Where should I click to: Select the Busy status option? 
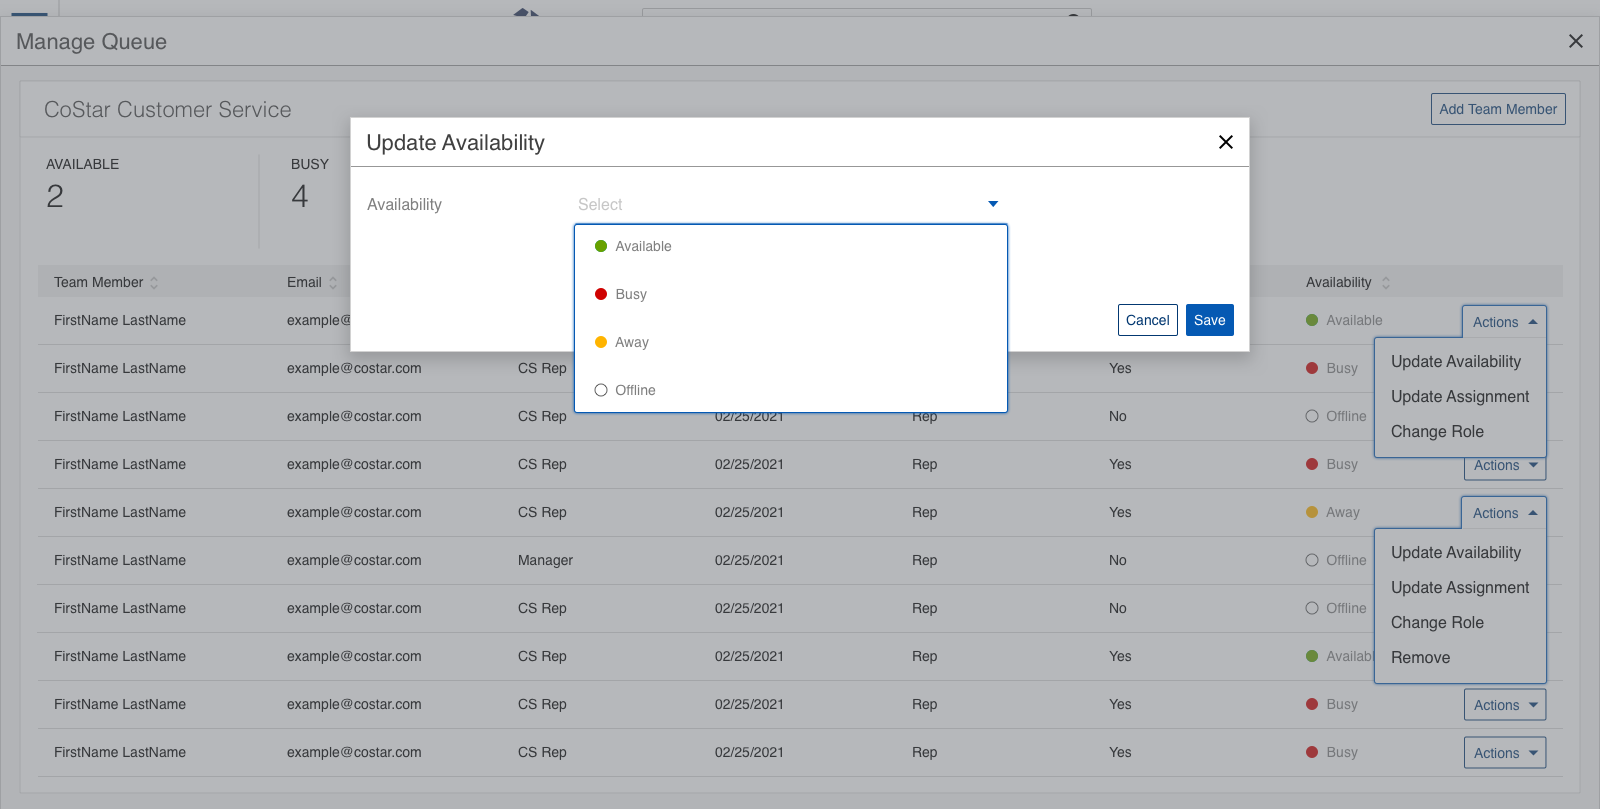coord(631,294)
